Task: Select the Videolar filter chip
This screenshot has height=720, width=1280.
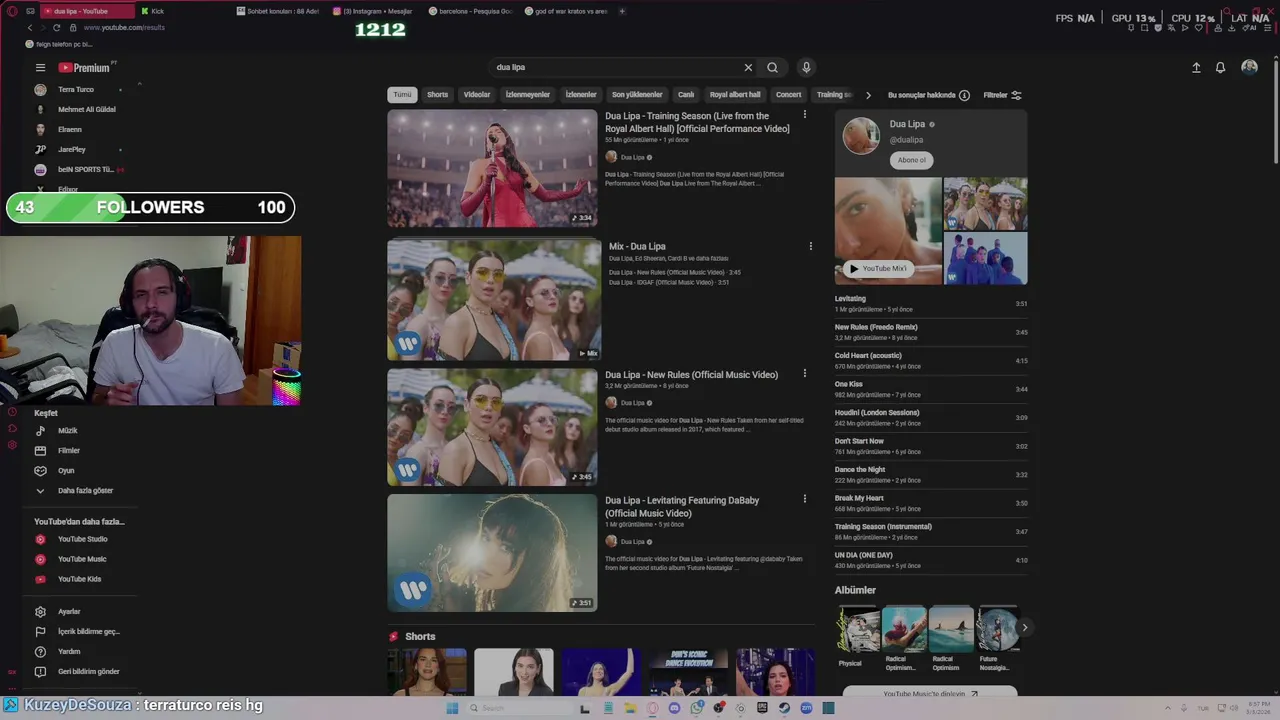Action: pyautogui.click(x=477, y=95)
